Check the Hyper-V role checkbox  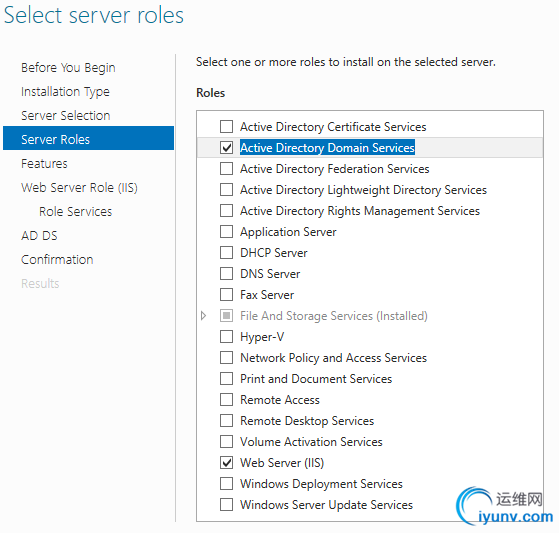[226, 337]
